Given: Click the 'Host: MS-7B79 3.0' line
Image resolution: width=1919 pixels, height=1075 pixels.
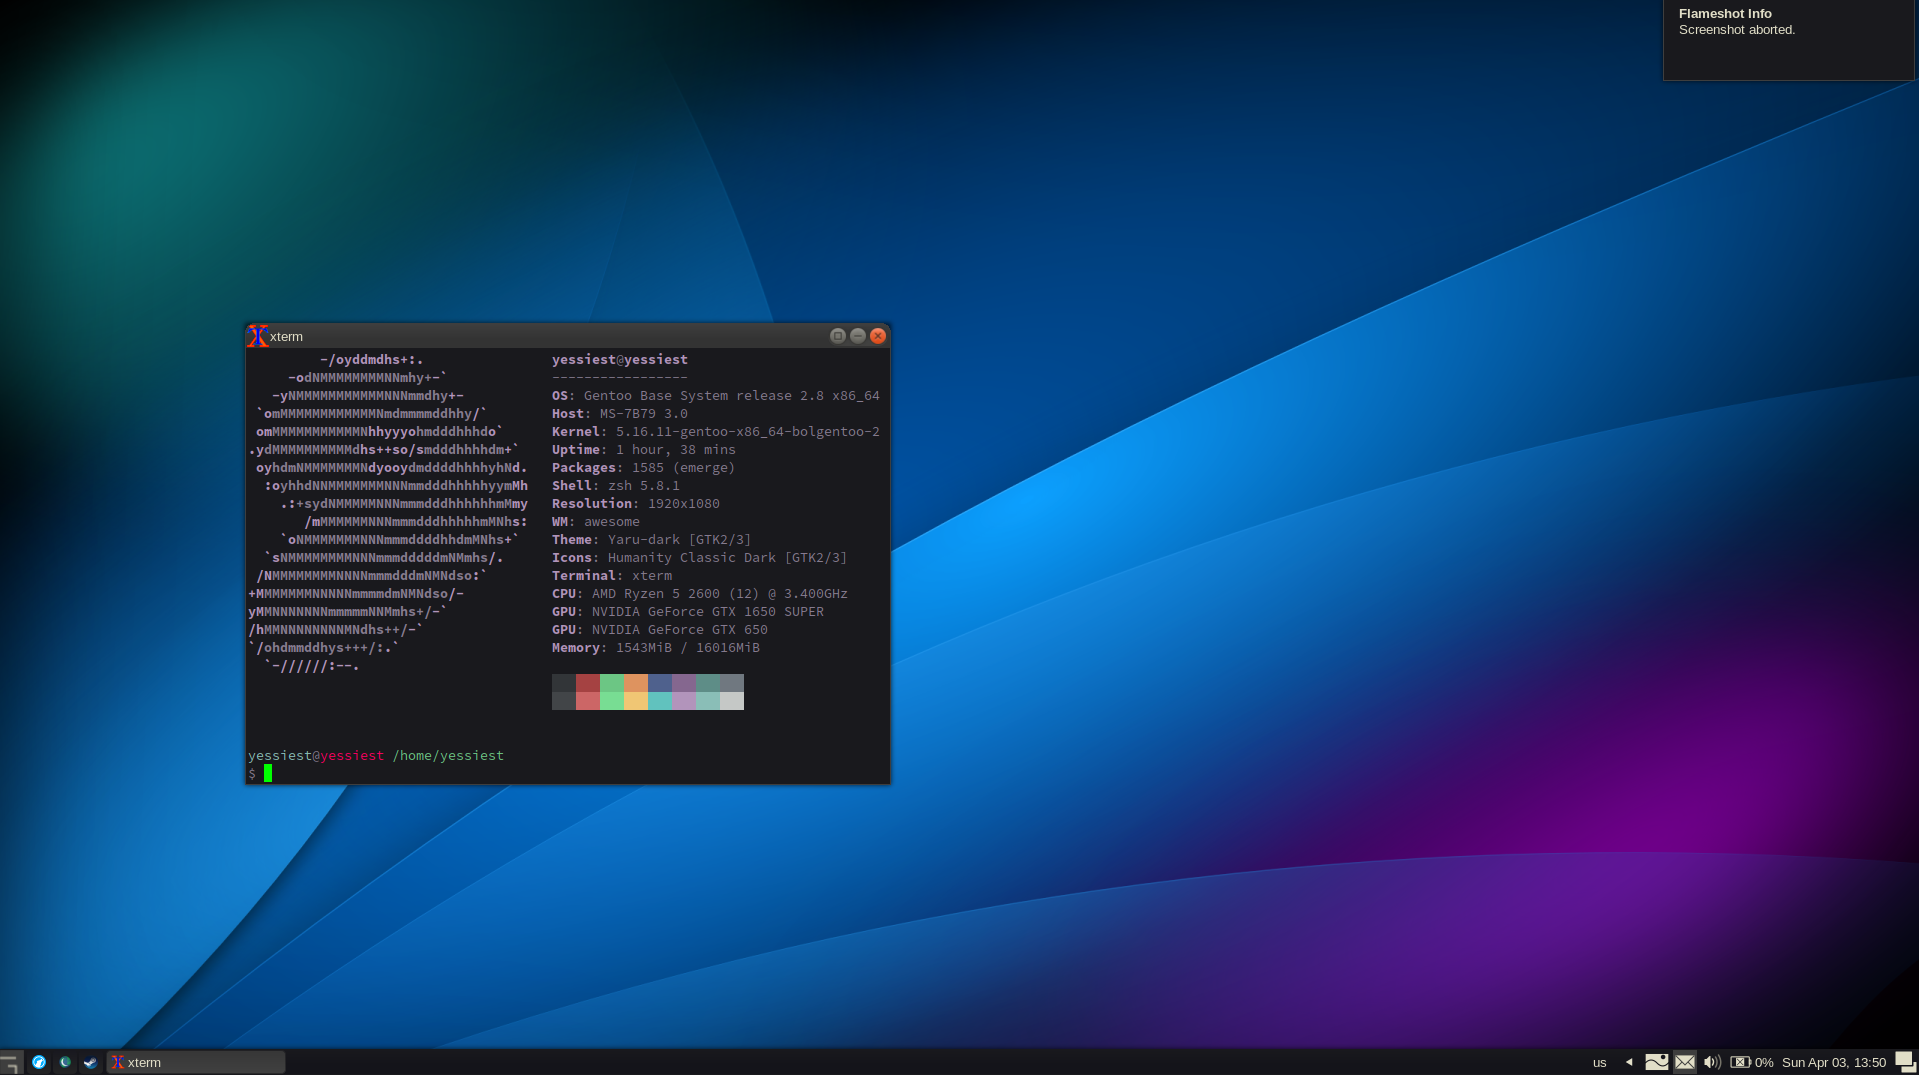Looking at the screenshot, I should point(620,414).
